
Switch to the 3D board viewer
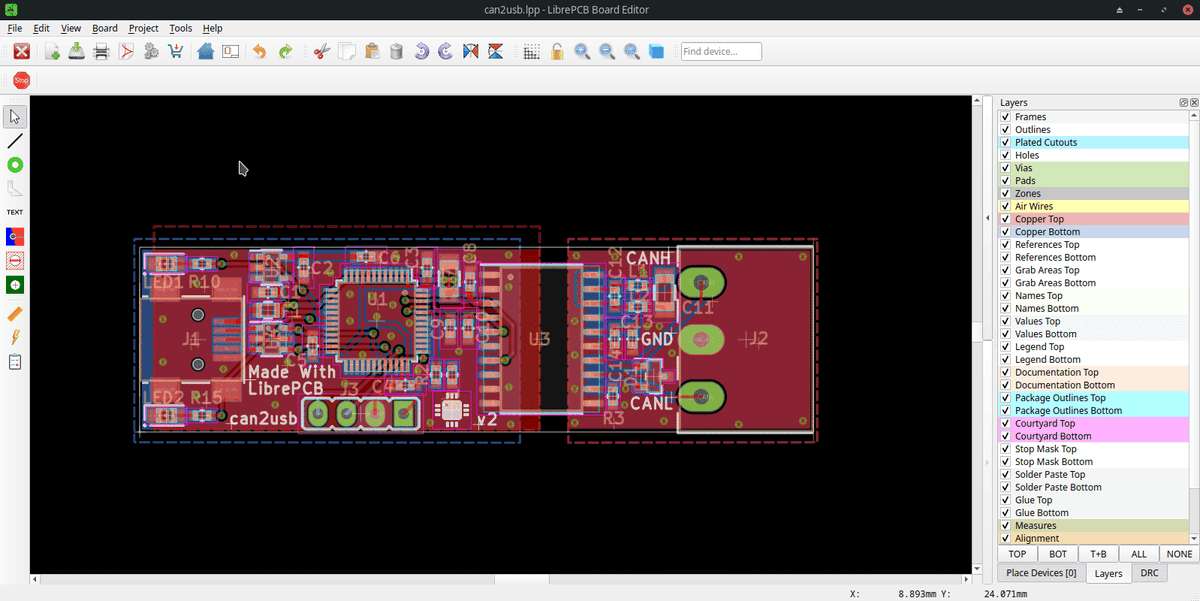(x=655, y=51)
